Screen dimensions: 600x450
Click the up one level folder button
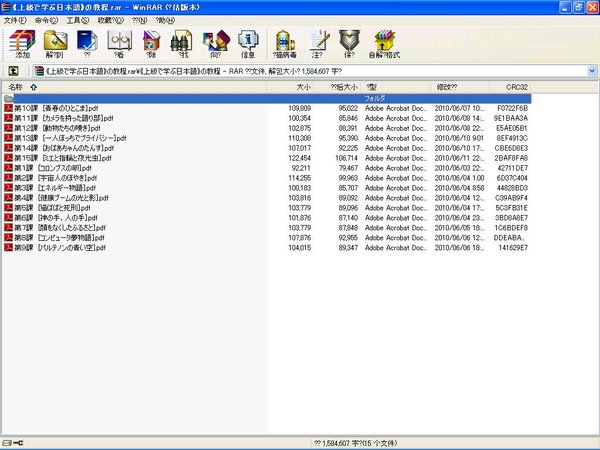pos(13,72)
